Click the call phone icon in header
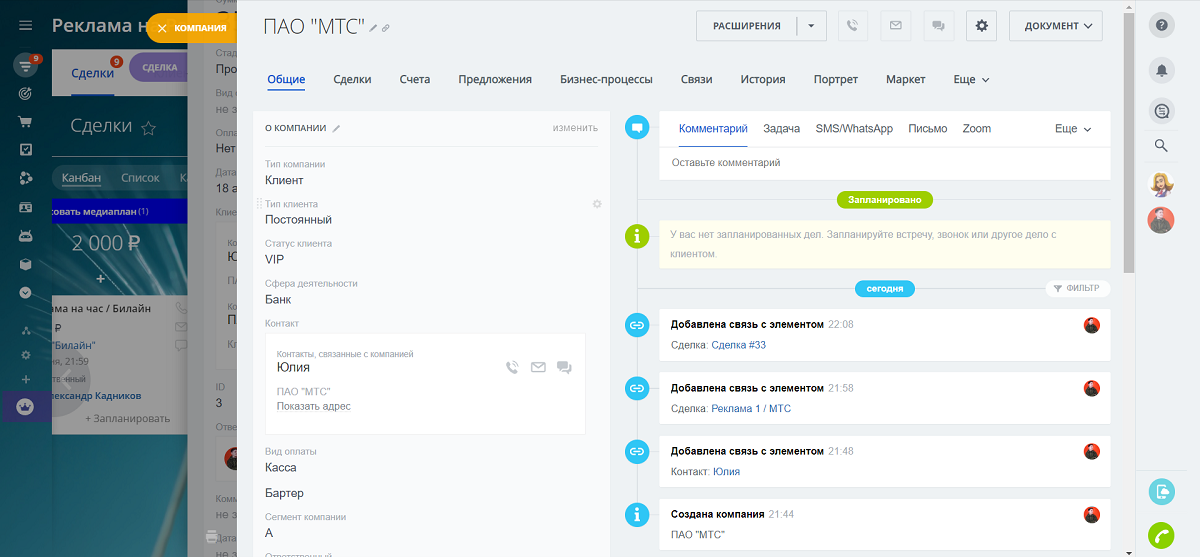 pyautogui.click(x=852, y=26)
